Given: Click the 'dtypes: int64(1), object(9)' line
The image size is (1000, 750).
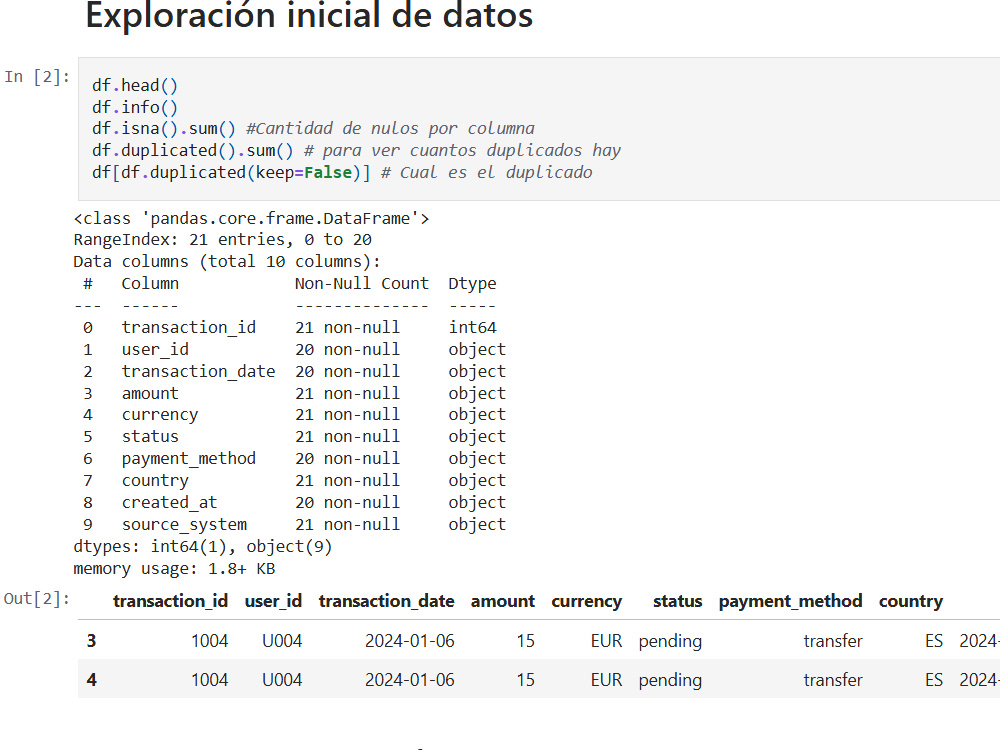Looking at the screenshot, I should (x=203, y=547).
